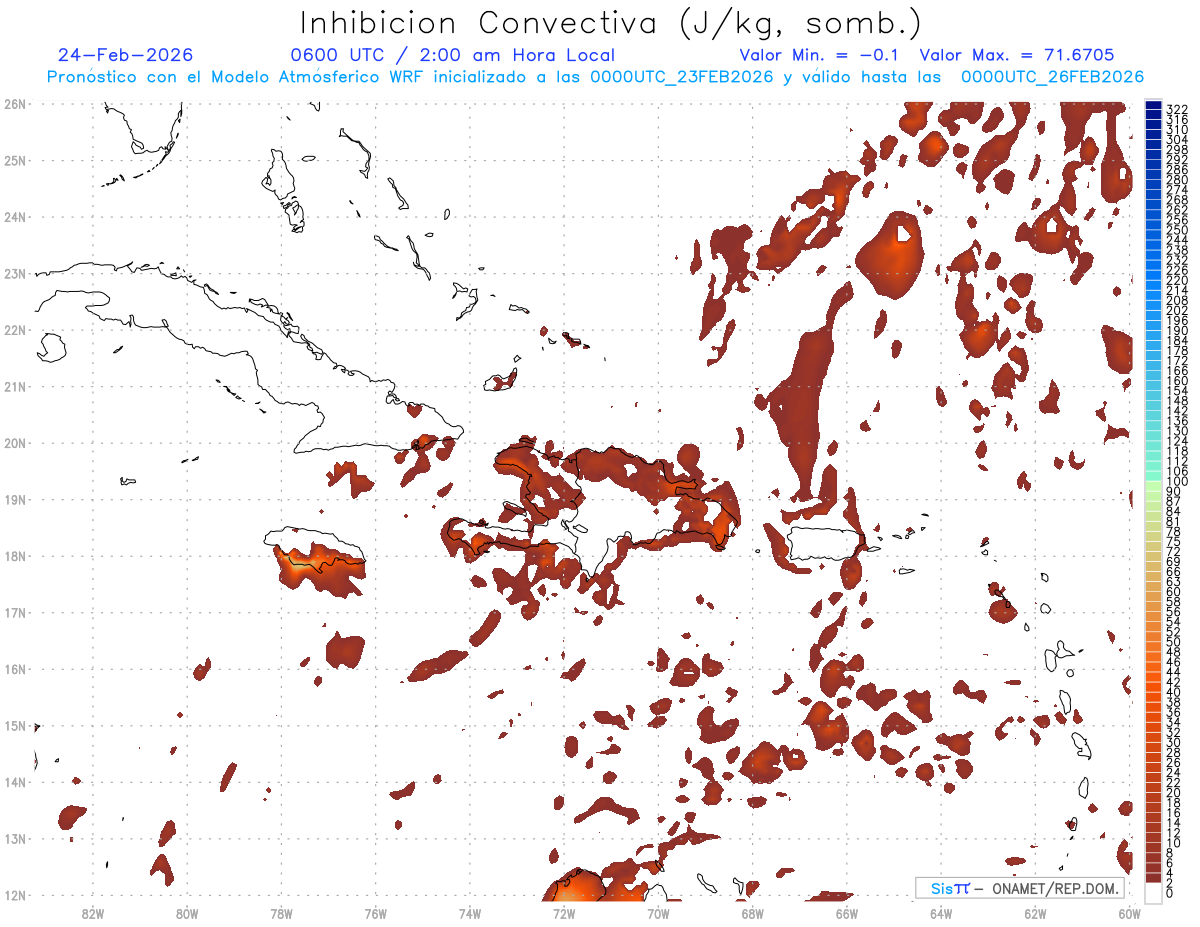Click the large orange contour blob near 23N 65W
1200x927 pixels.
coord(890,256)
